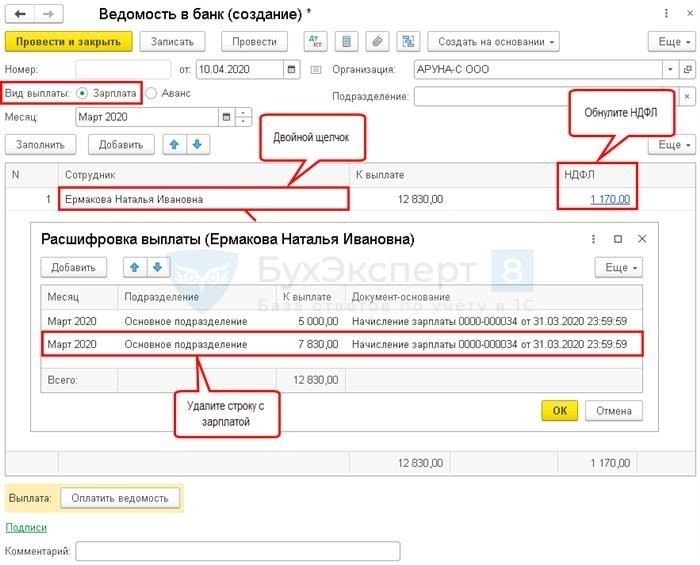The height and width of the screenshot is (565, 700).
Task: Focus the Номер input field
Action: pos(123,70)
